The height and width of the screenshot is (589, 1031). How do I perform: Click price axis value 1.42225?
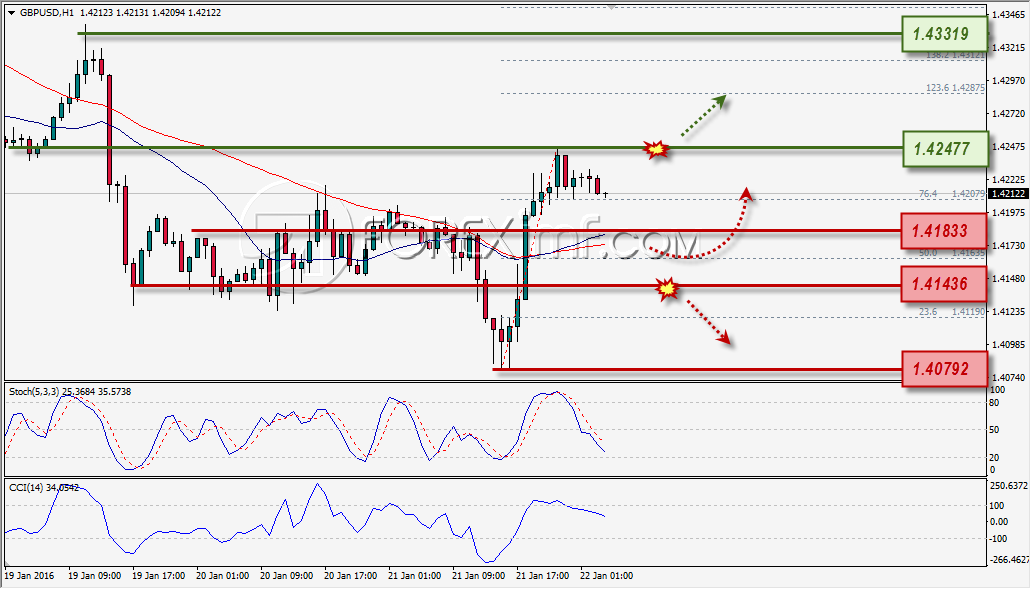[x=1009, y=179]
